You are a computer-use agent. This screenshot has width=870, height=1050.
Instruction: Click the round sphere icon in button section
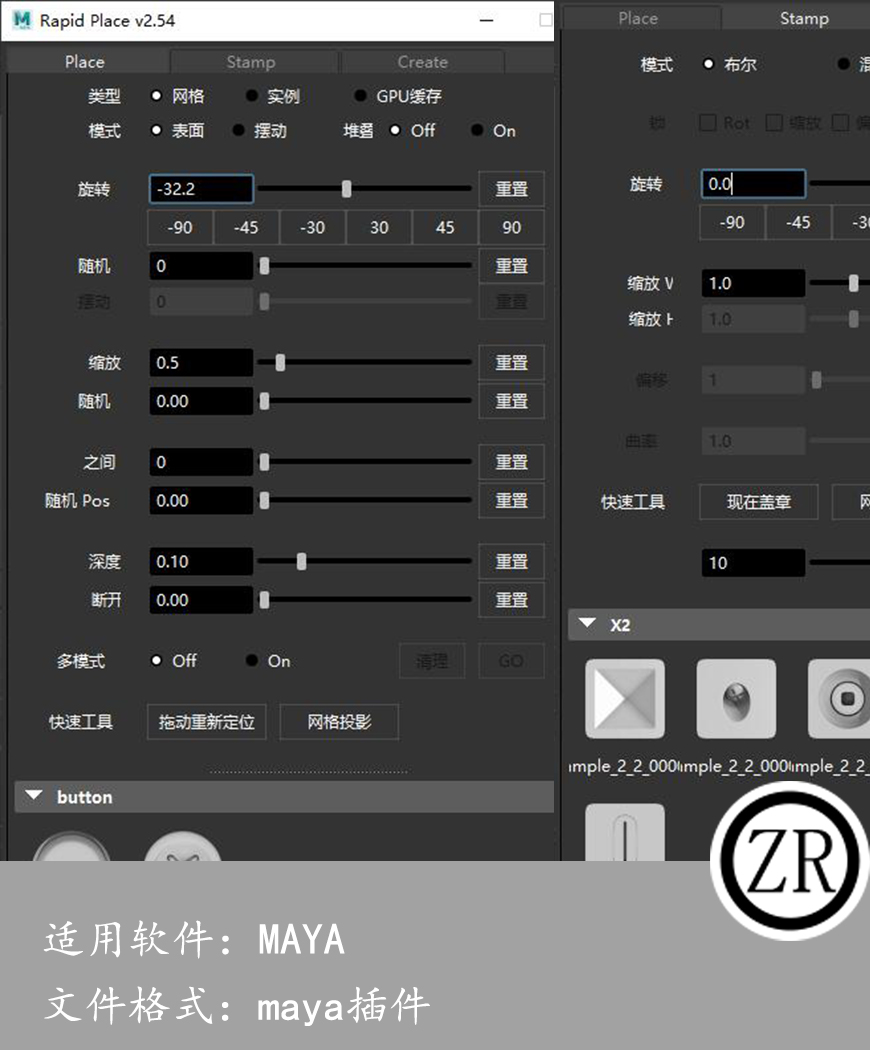[x=70, y=855]
